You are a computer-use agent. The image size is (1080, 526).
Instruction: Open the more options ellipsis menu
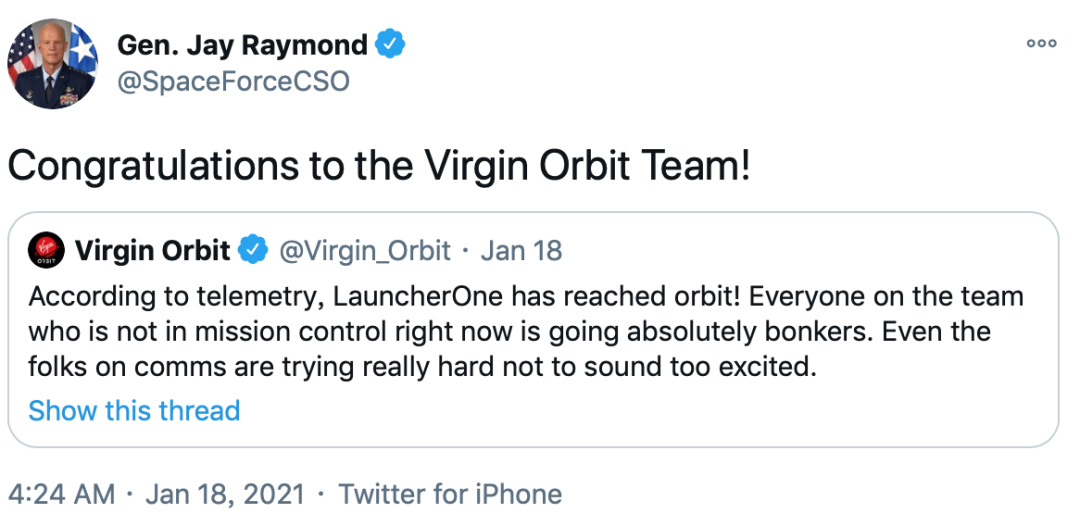tap(1041, 43)
